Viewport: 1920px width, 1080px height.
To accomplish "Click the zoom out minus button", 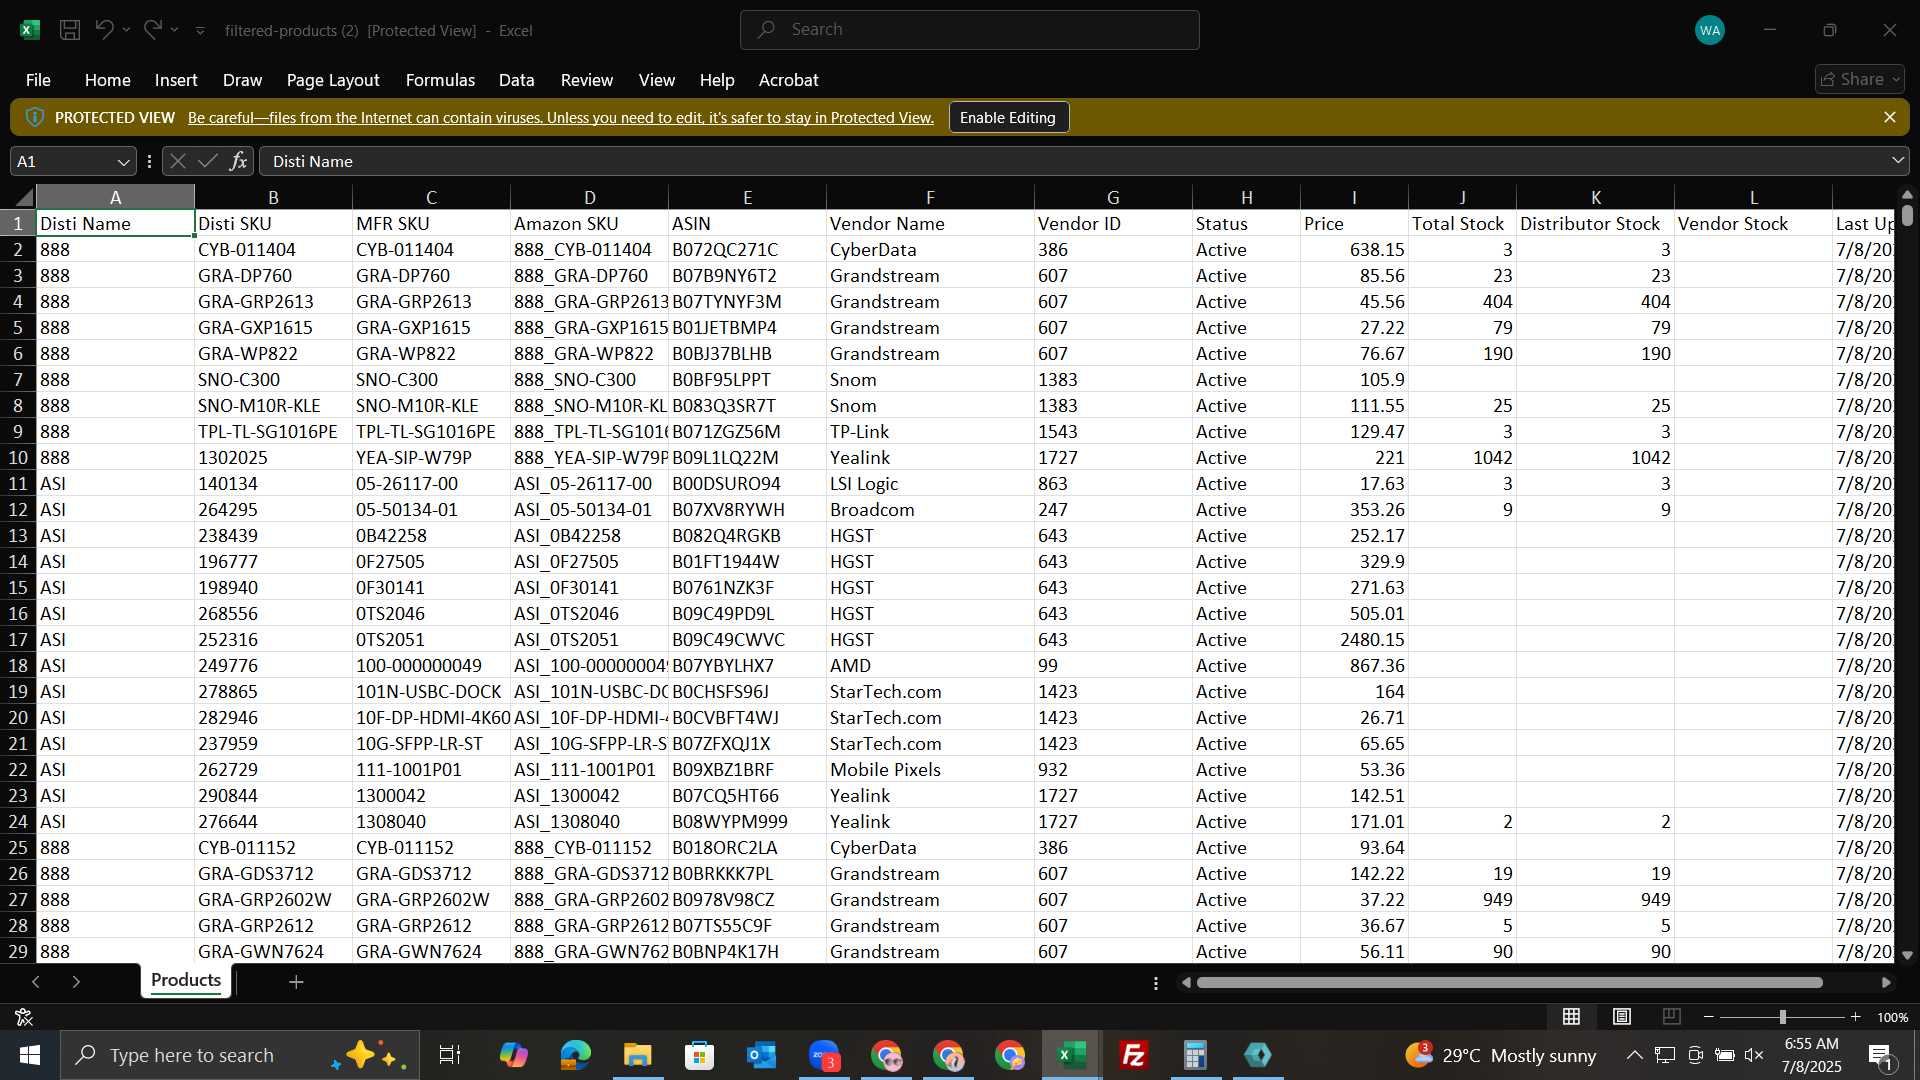I will [1709, 1017].
